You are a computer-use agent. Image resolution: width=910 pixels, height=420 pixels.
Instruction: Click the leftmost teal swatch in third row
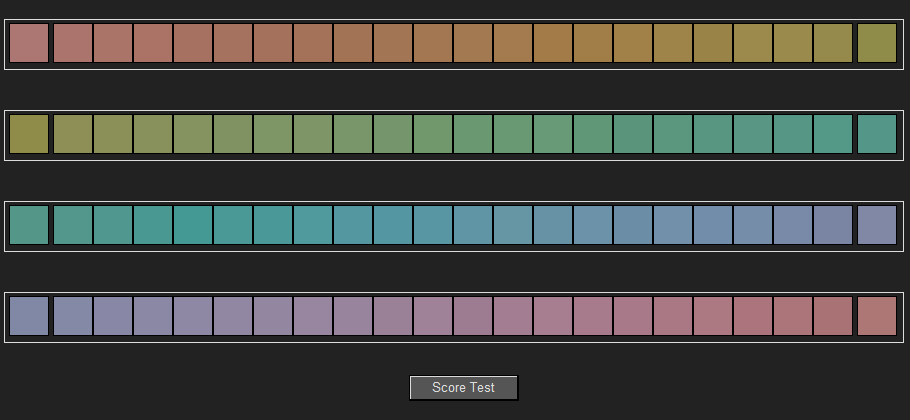click(x=29, y=225)
